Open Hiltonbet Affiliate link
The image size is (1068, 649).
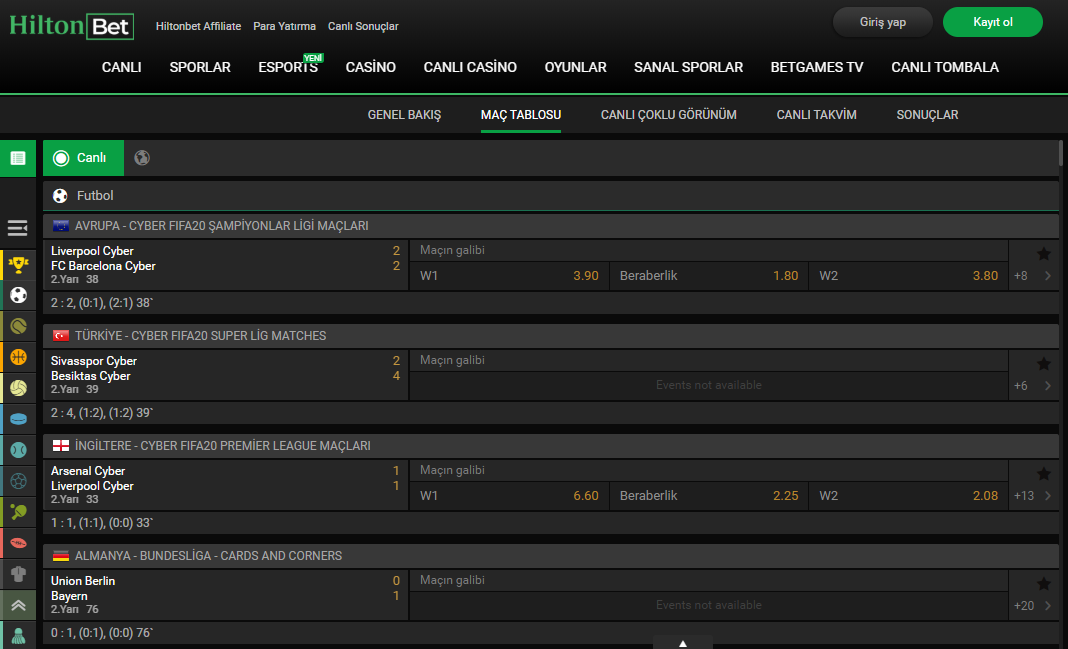(x=198, y=27)
